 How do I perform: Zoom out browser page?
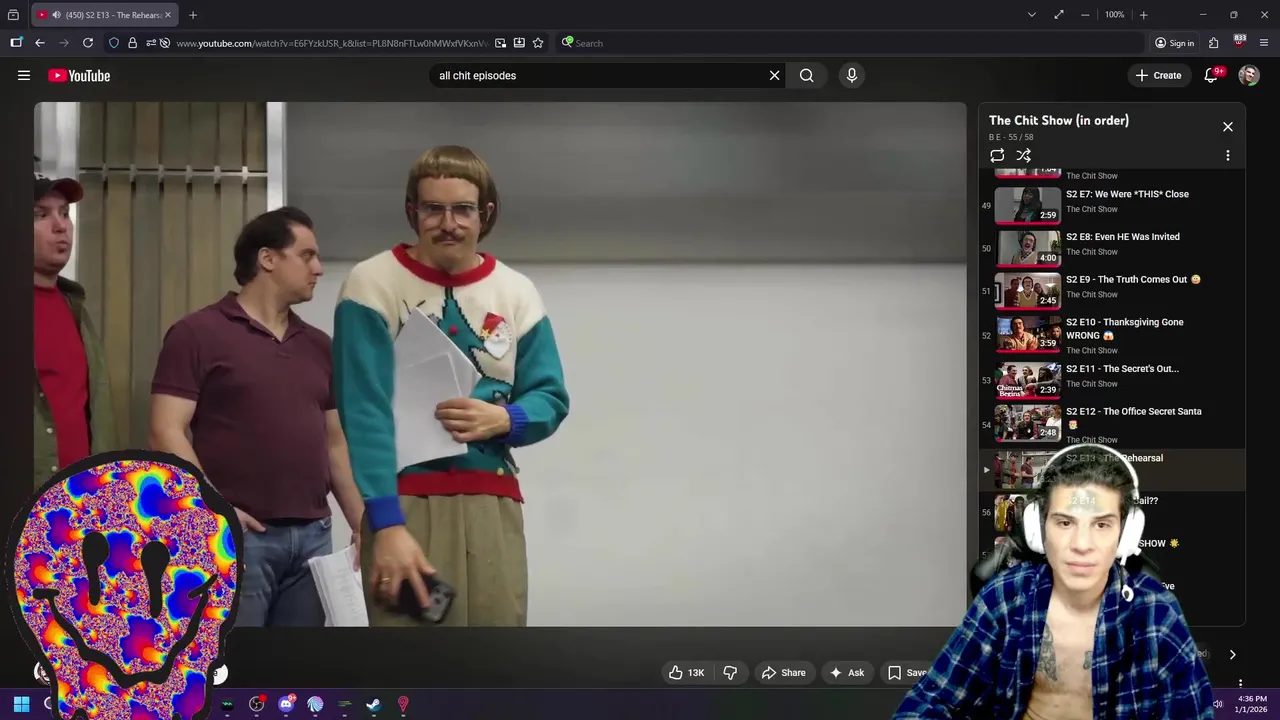[x=1085, y=15]
